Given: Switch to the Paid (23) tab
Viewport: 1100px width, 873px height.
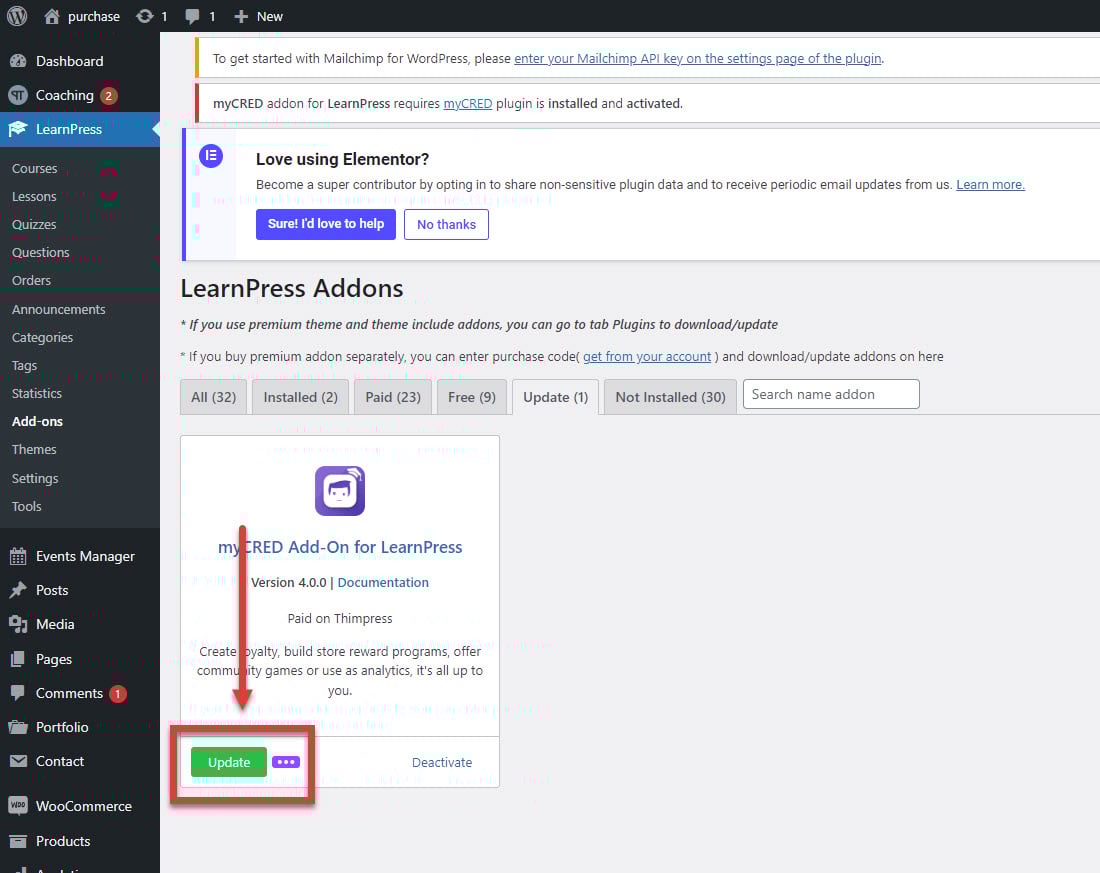Looking at the screenshot, I should point(393,397).
